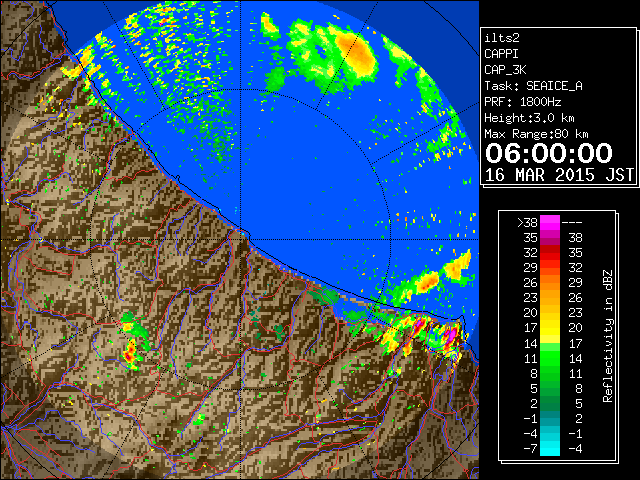The height and width of the screenshot is (480, 640).
Task: Pick the cyan swatch at legend bottom
Action: (x=550, y=449)
